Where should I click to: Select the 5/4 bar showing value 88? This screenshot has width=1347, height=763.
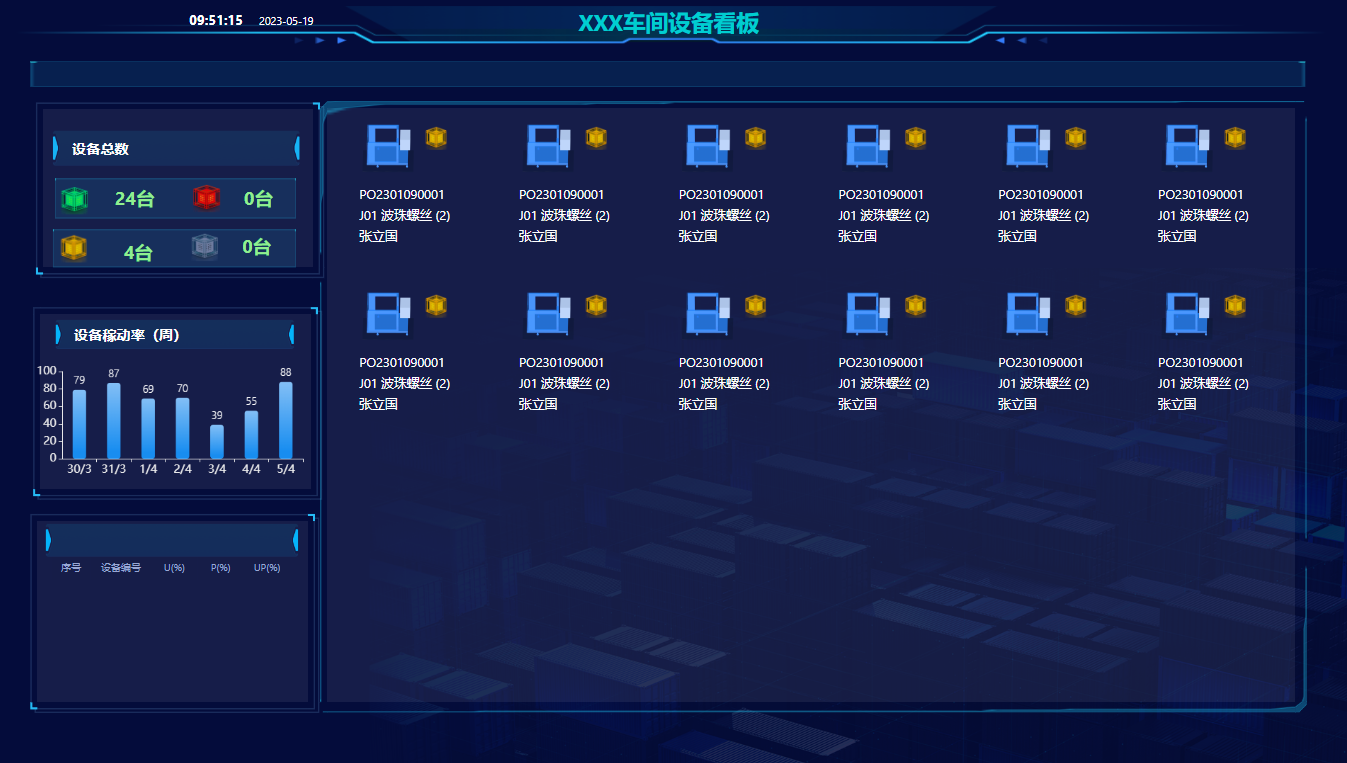coord(286,420)
